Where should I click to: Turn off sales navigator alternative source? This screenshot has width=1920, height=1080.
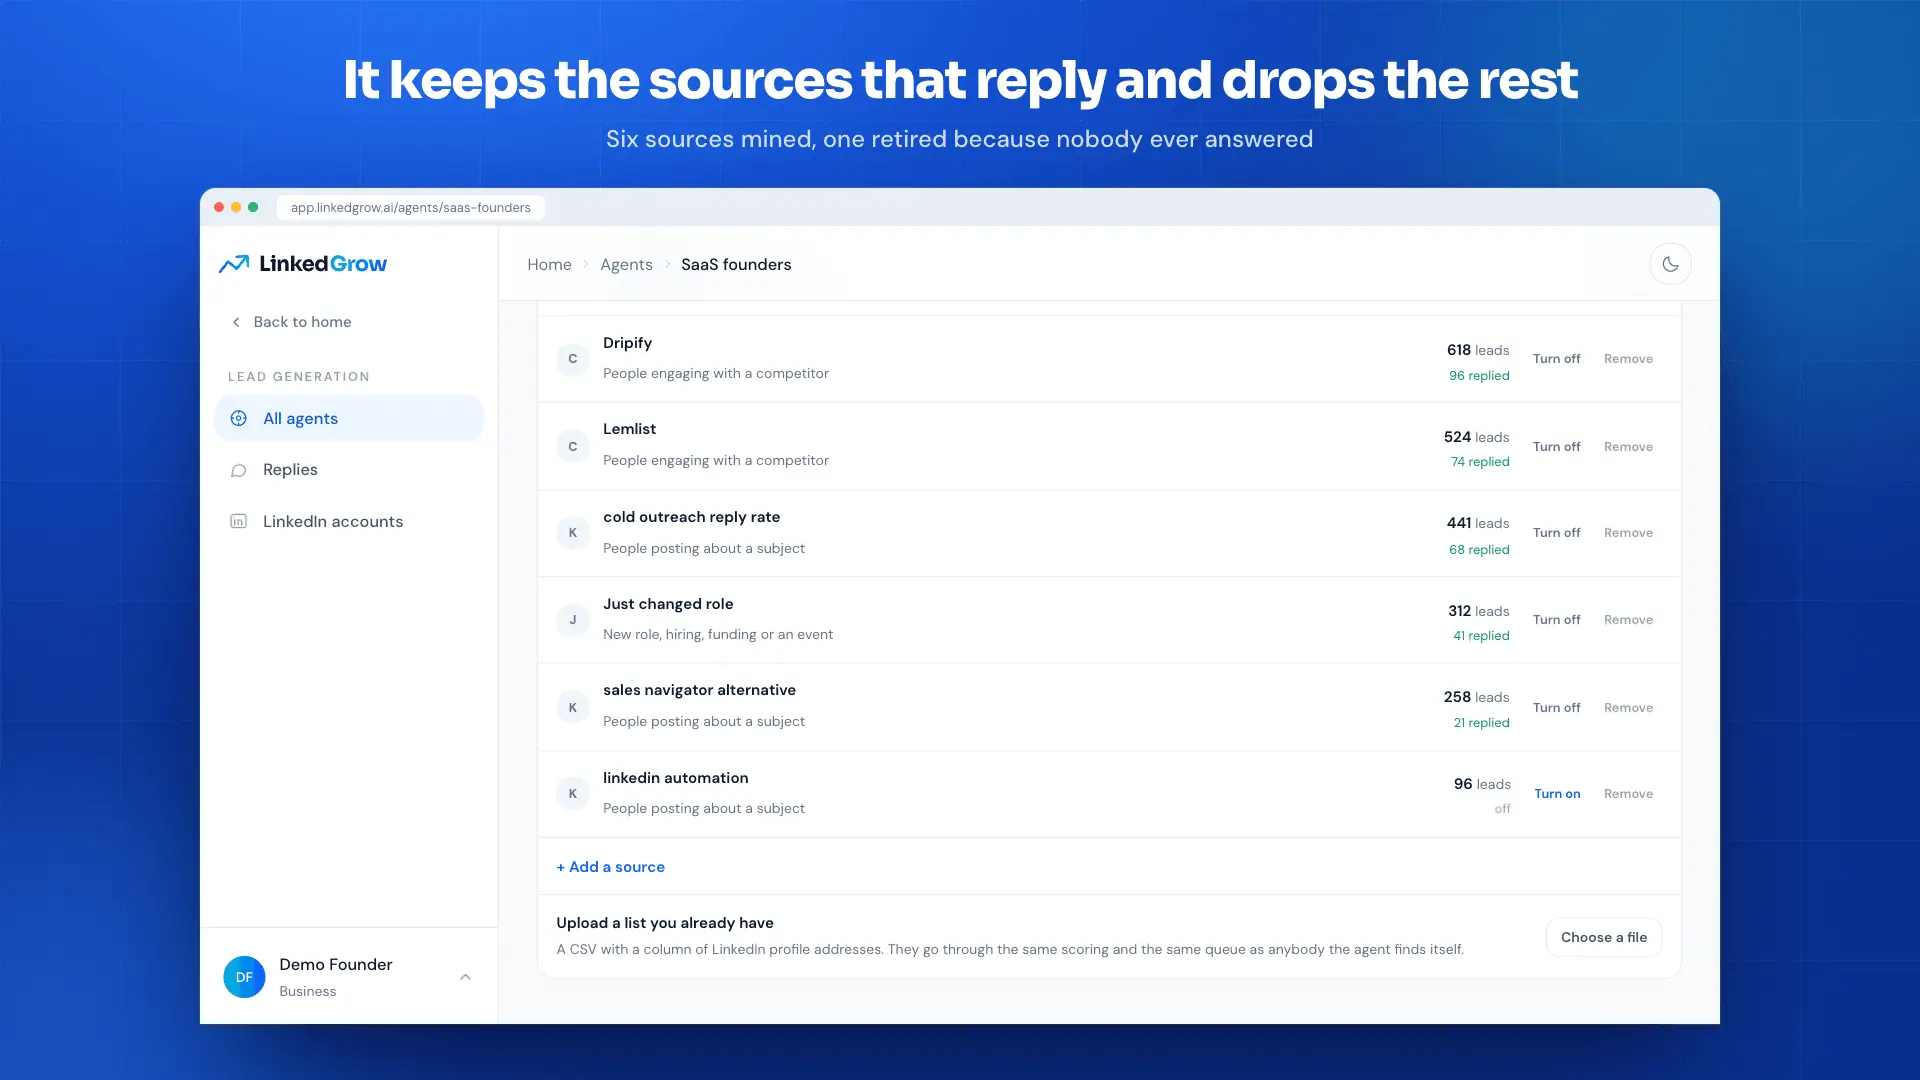click(x=1557, y=708)
